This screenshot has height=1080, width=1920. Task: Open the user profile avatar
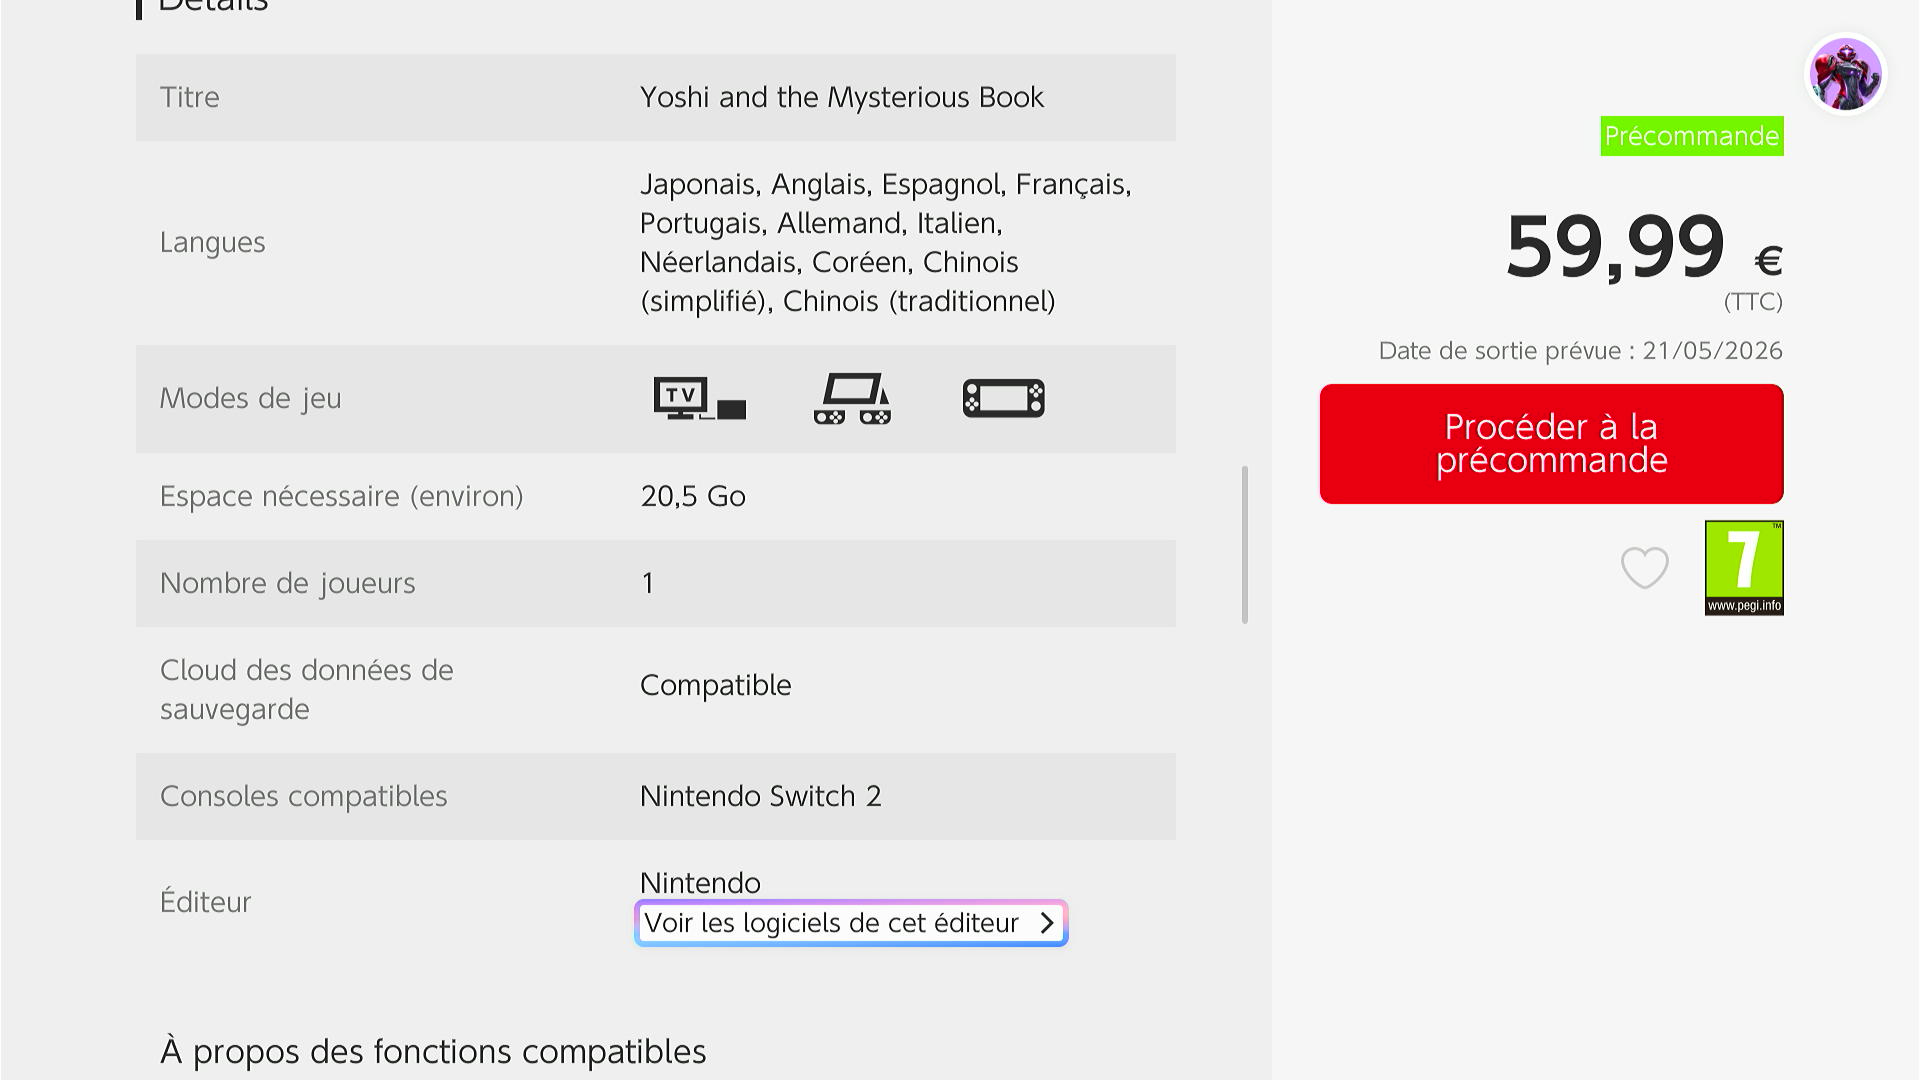[x=1845, y=74]
